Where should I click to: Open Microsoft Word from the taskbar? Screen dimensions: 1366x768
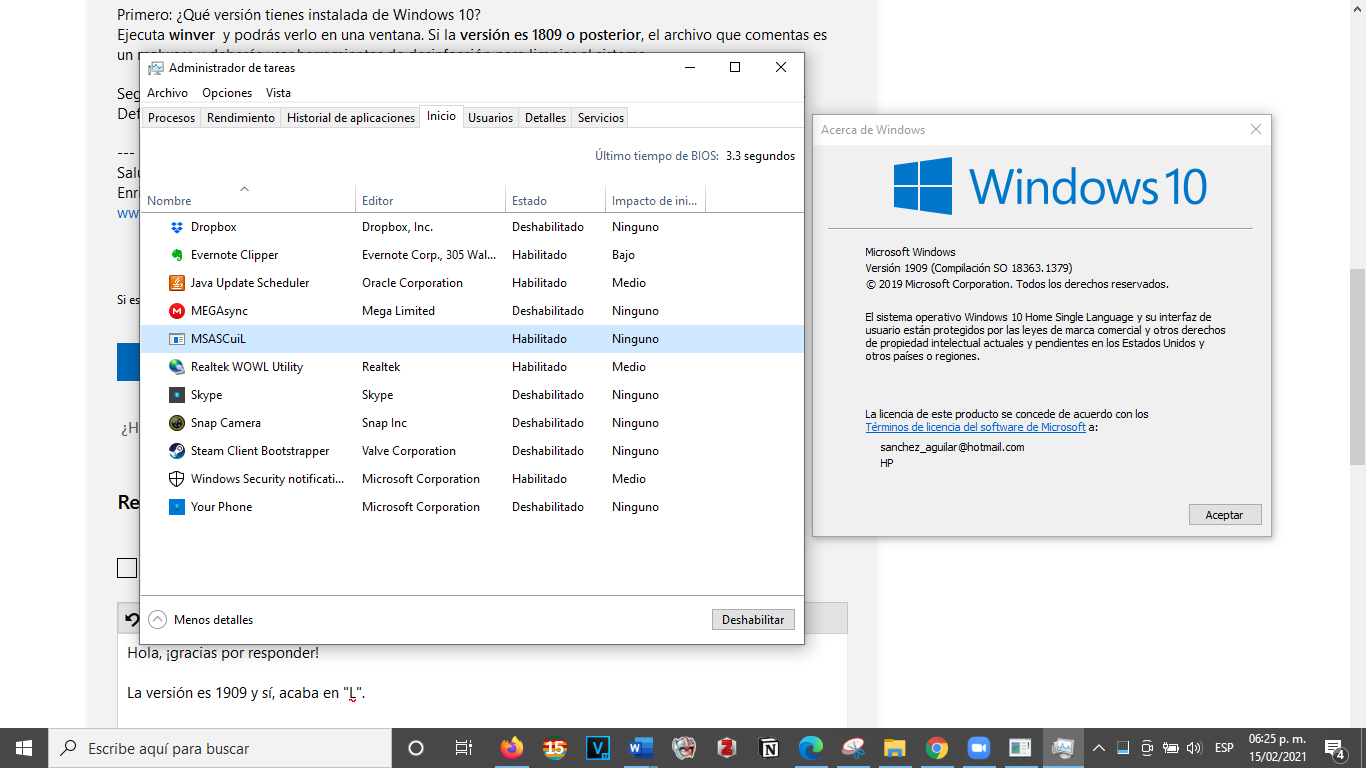point(641,748)
